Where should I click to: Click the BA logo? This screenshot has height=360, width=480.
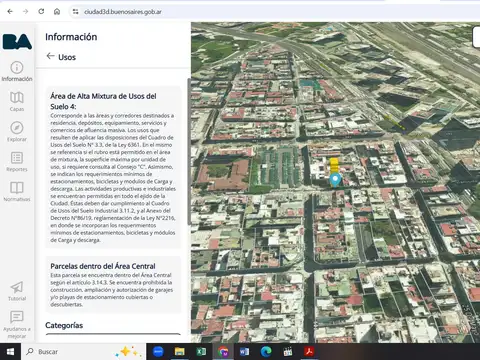(x=17, y=42)
